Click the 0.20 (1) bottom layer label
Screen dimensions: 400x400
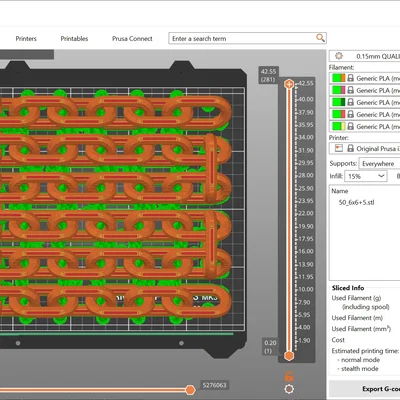[x=270, y=347]
